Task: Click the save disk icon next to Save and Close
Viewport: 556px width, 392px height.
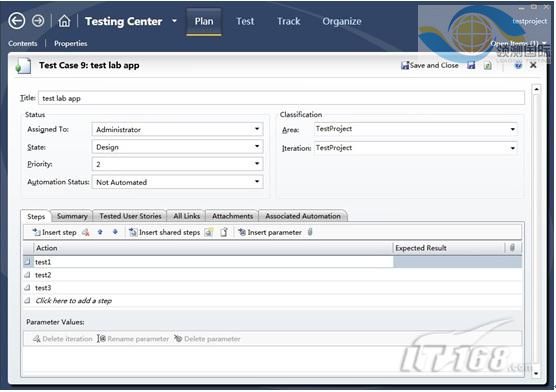Action: tap(471, 65)
